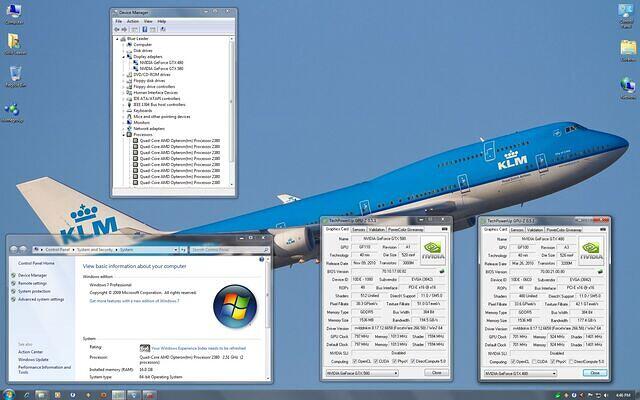Click the back arrow in Device Manager toolbar

tap(117, 29)
